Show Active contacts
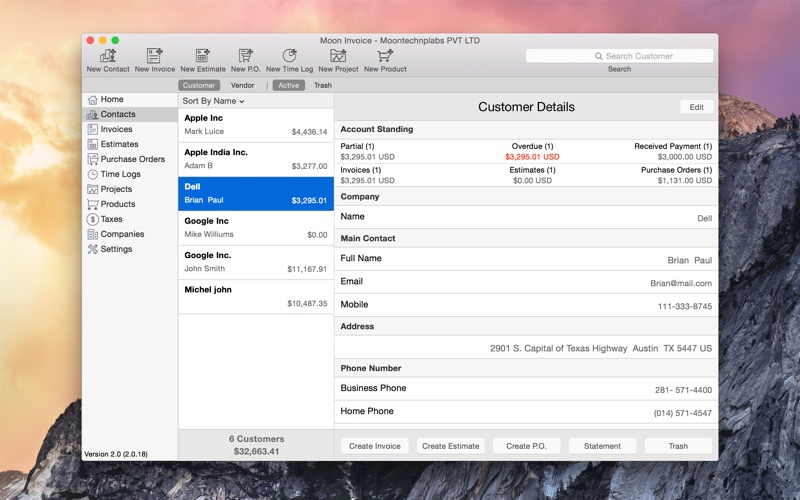 point(288,85)
